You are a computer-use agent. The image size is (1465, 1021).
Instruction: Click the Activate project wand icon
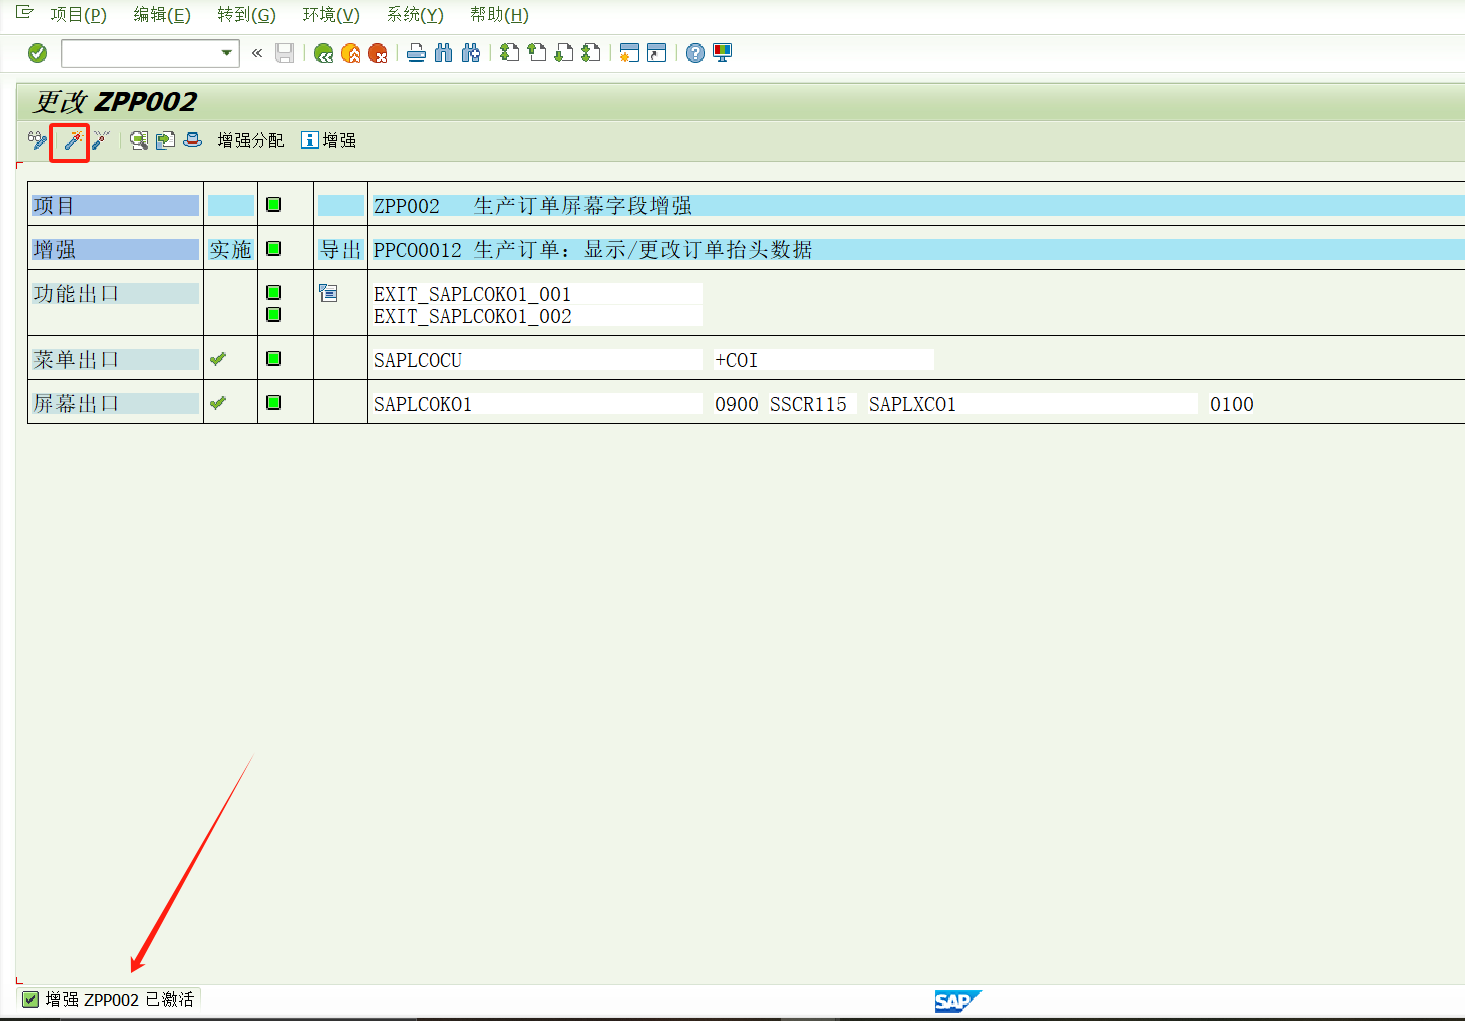click(x=71, y=141)
